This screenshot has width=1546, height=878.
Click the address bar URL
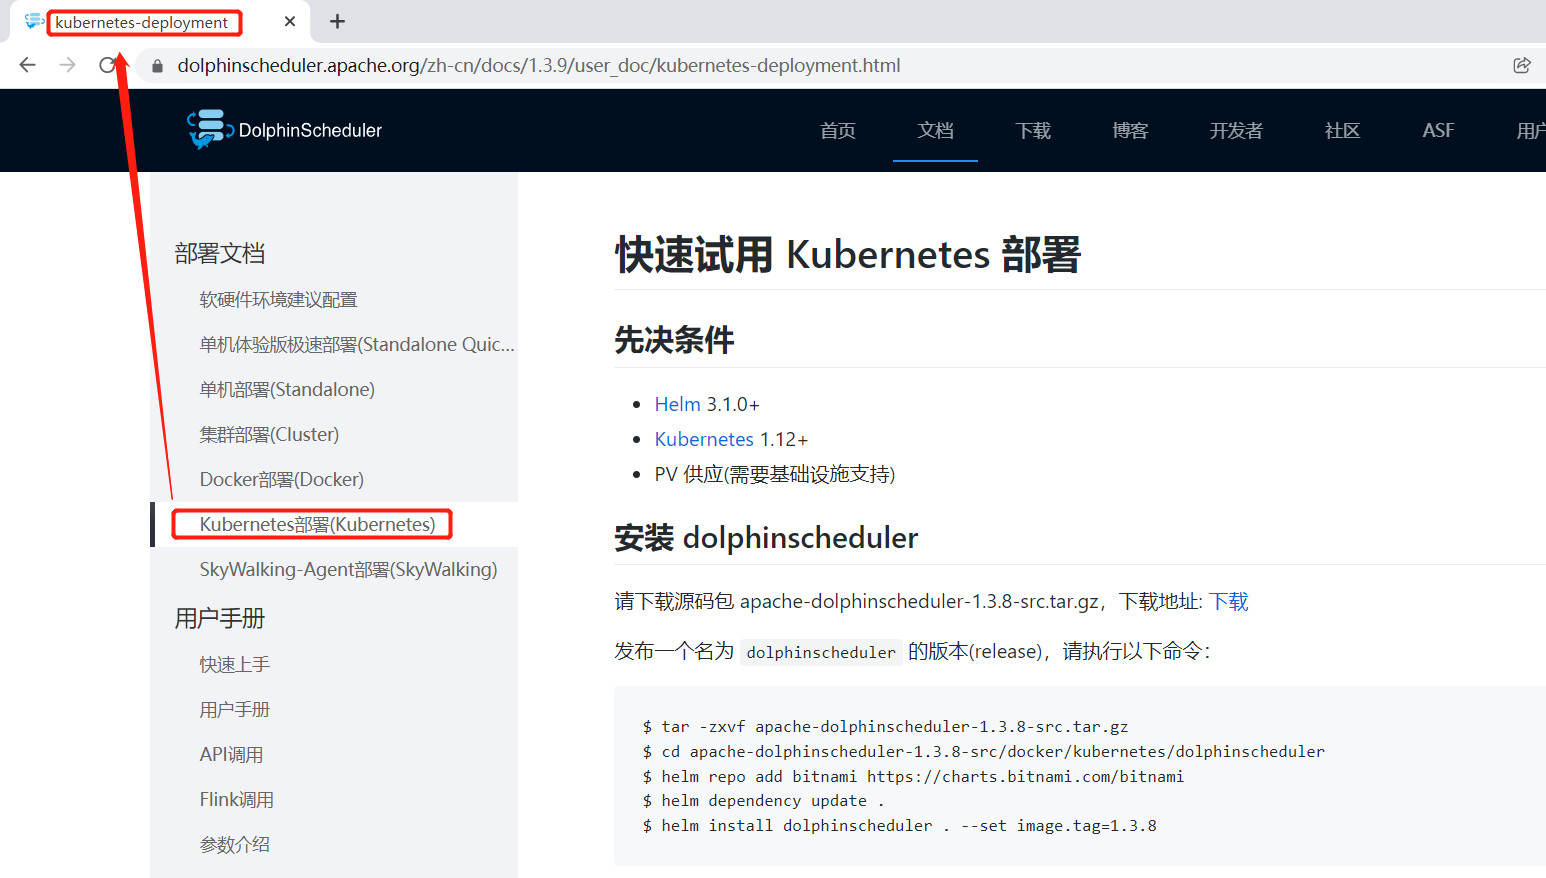click(x=539, y=65)
